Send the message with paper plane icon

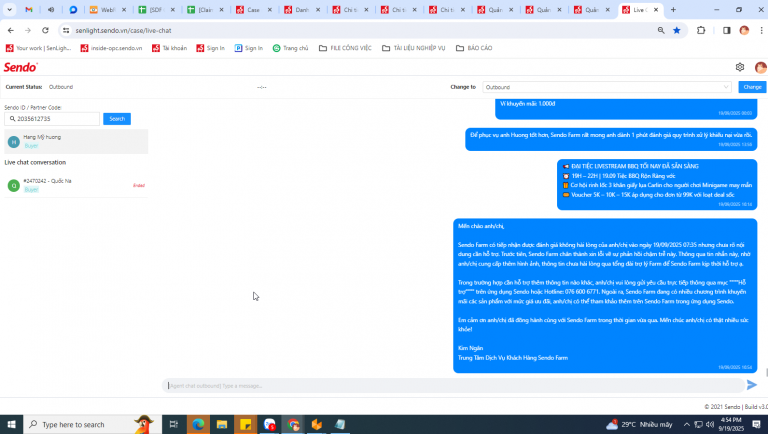752,385
